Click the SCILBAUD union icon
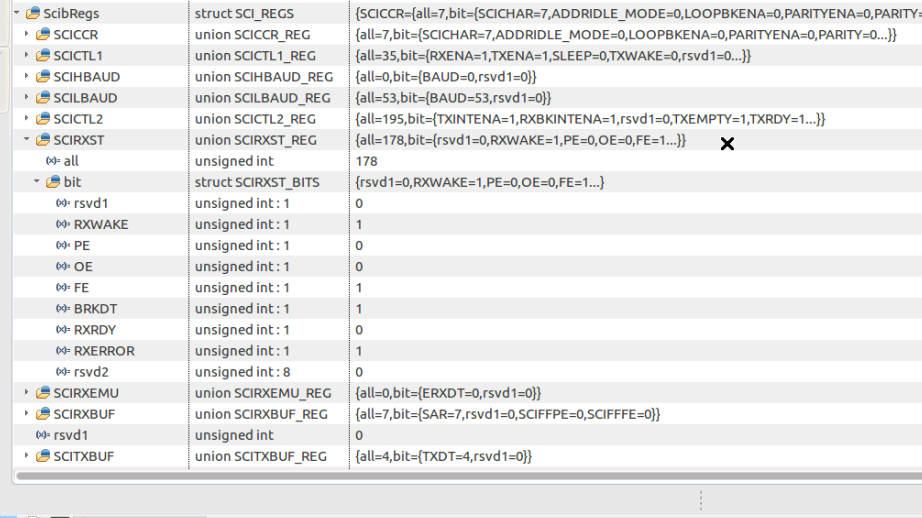 (x=43, y=98)
